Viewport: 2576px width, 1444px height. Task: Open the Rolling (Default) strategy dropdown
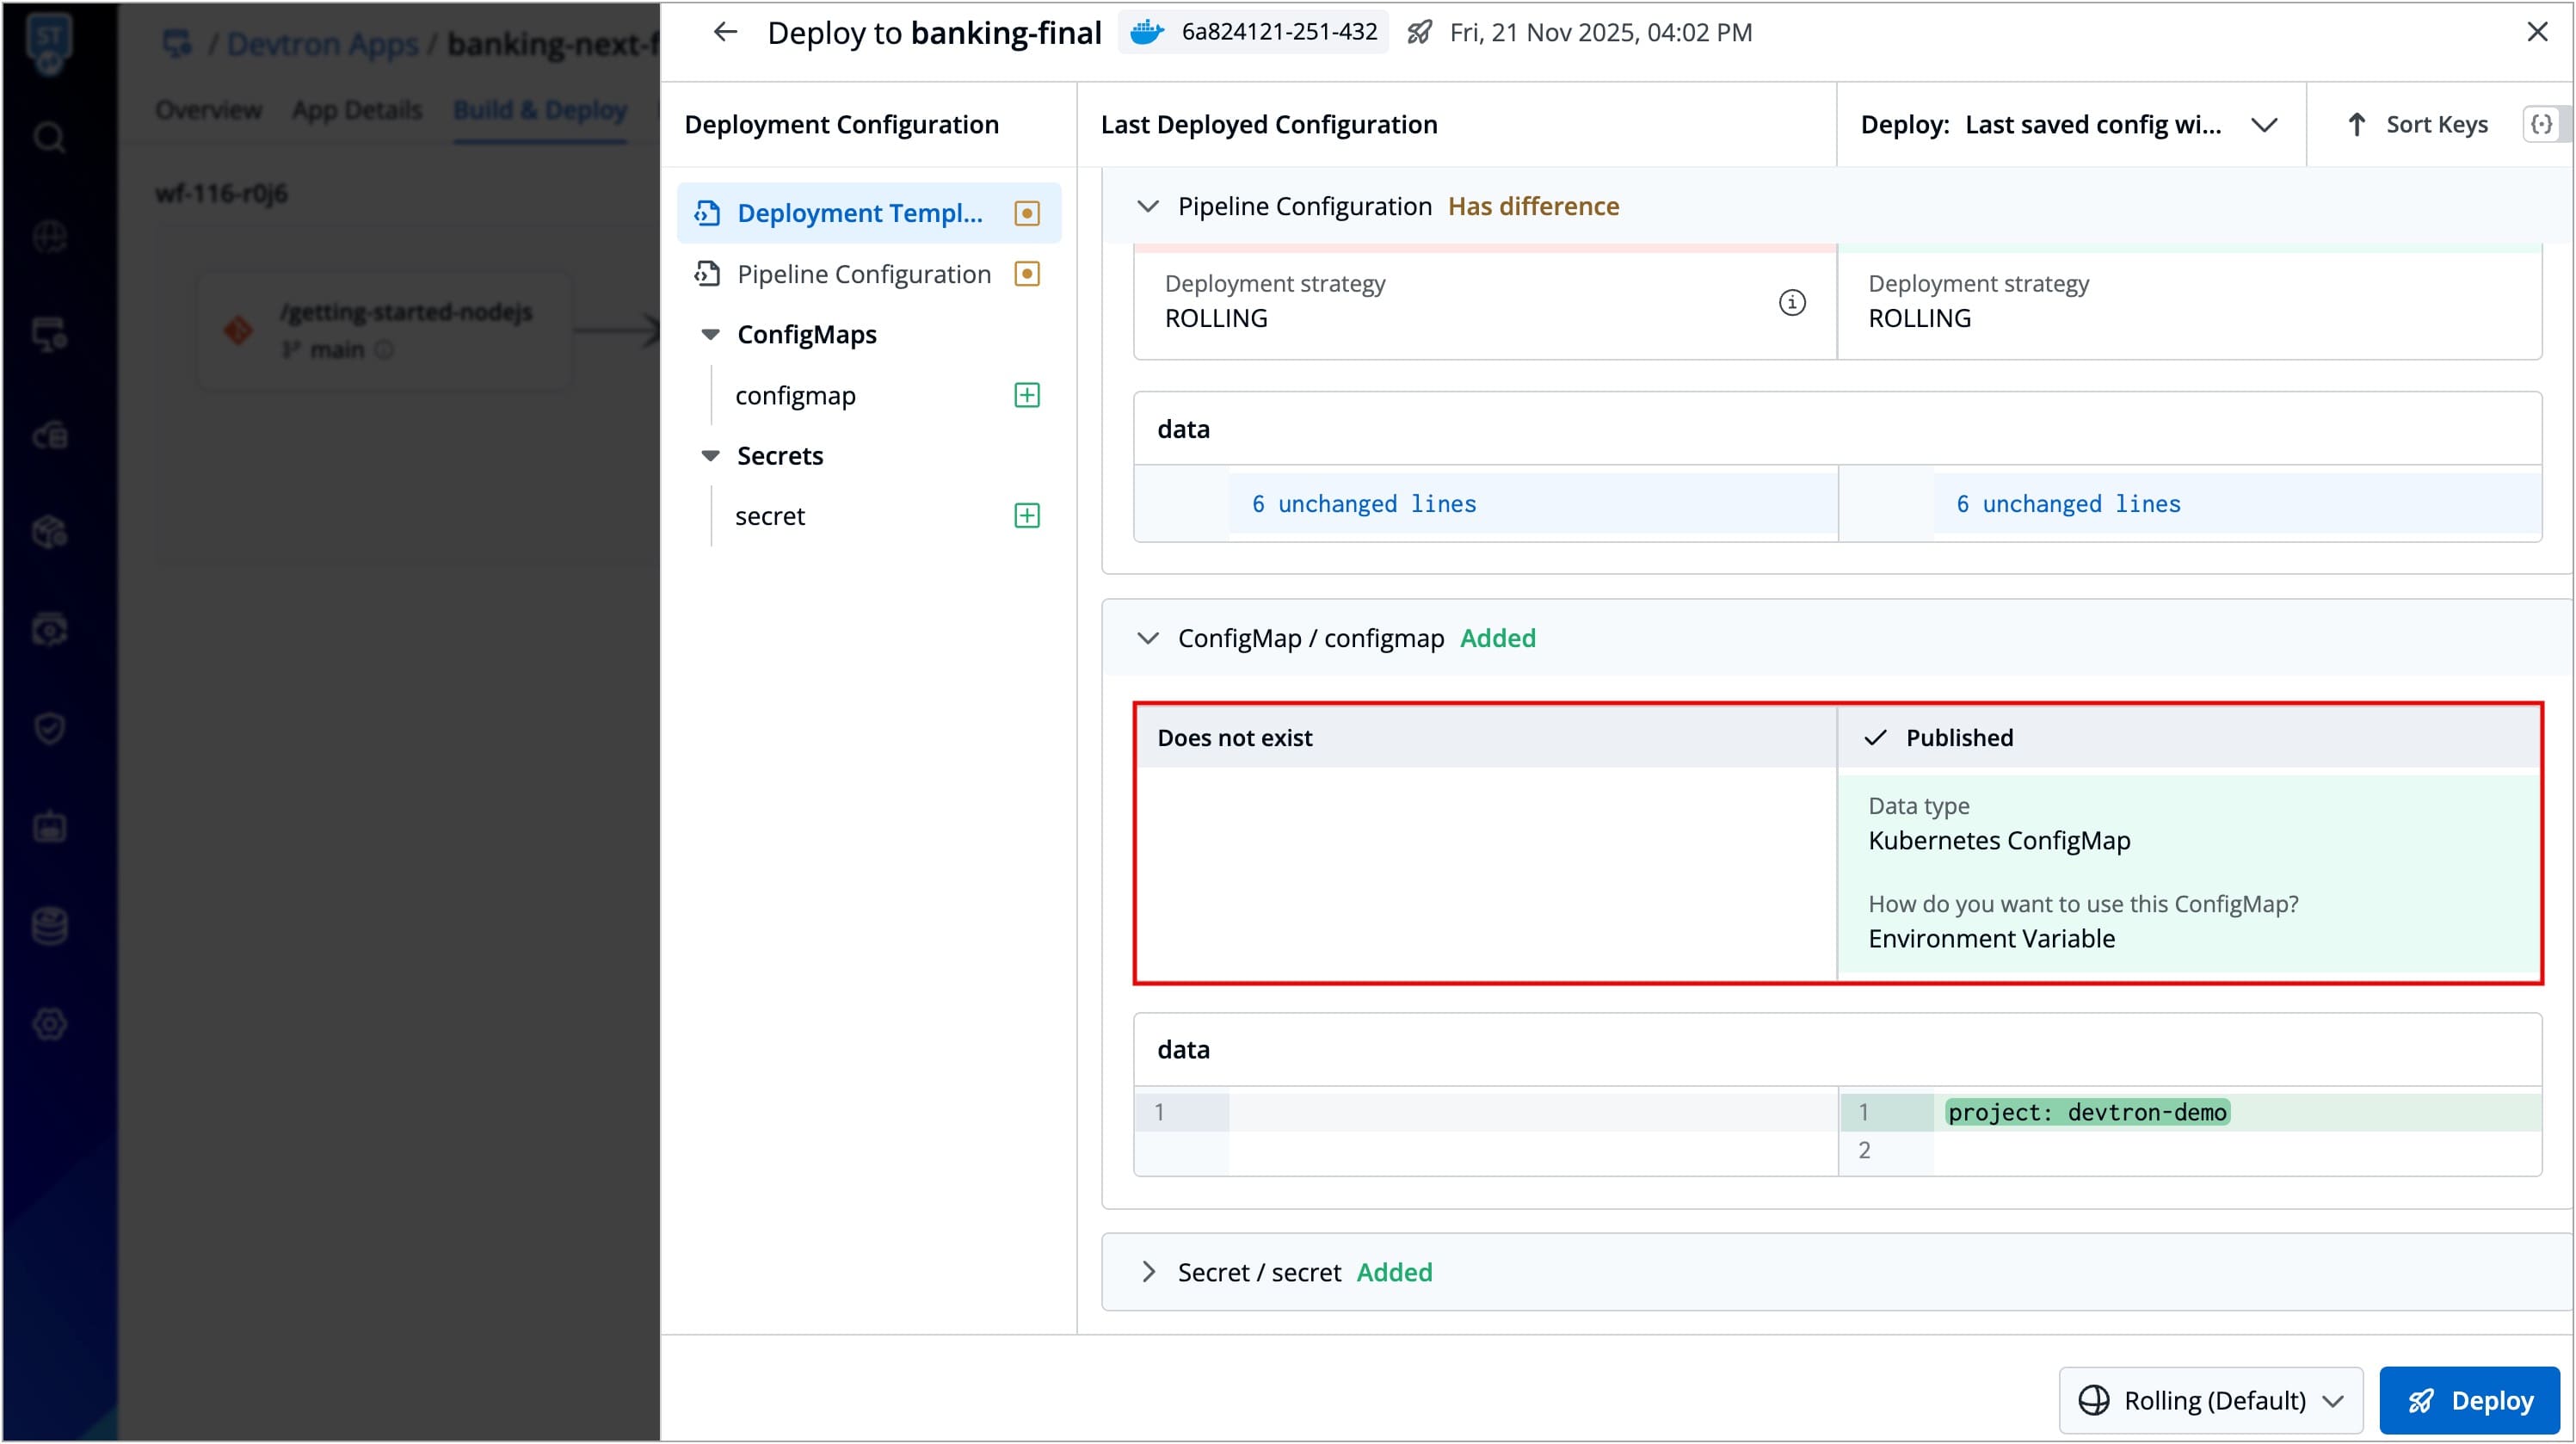pos(2210,1400)
